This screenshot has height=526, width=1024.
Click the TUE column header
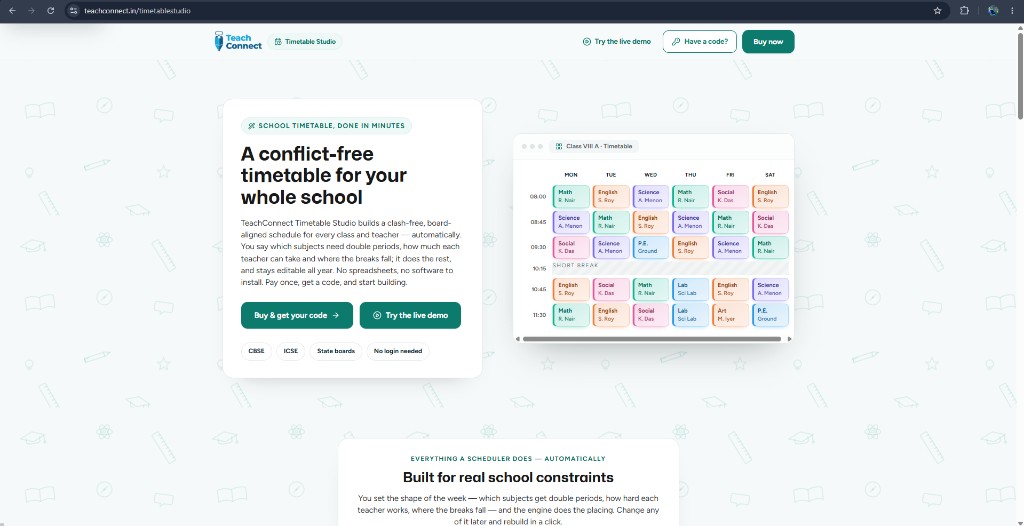(611, 175)
